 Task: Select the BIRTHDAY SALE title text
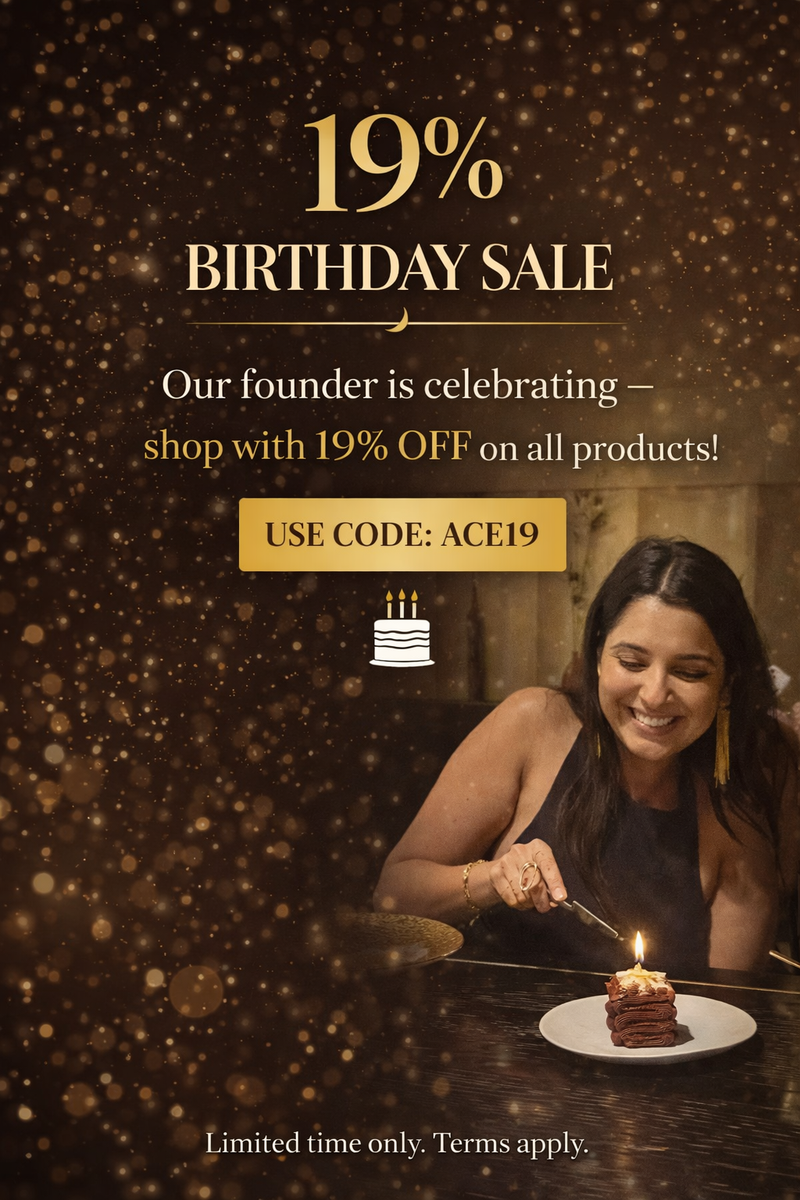pyautogui.click(x=400, y=267)
